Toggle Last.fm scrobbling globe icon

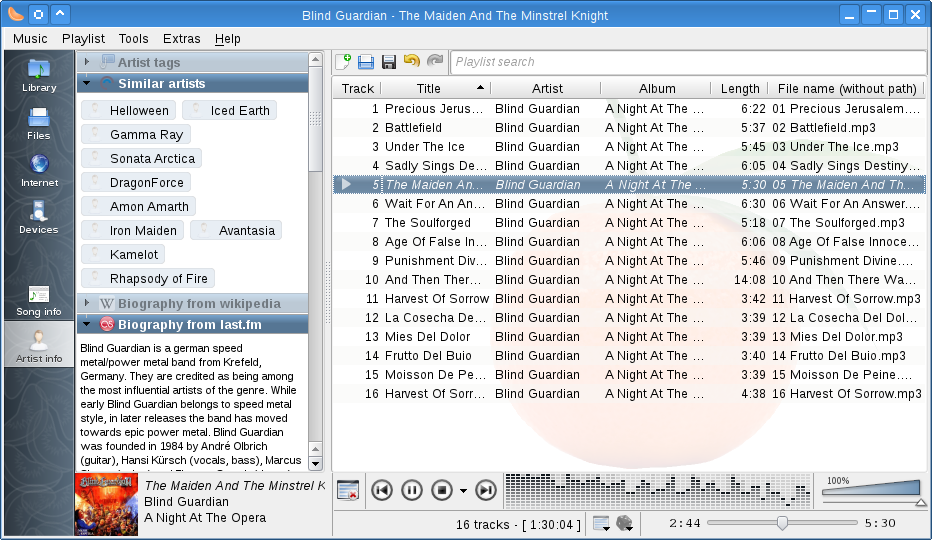[x=625, y=523]
